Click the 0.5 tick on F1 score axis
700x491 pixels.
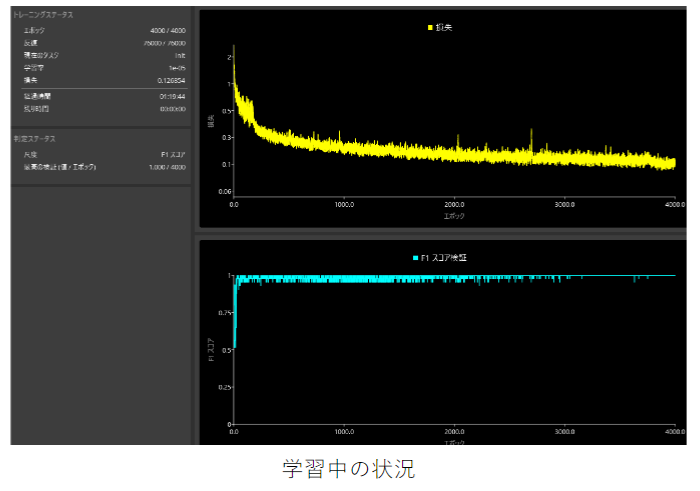pos(226,348)
